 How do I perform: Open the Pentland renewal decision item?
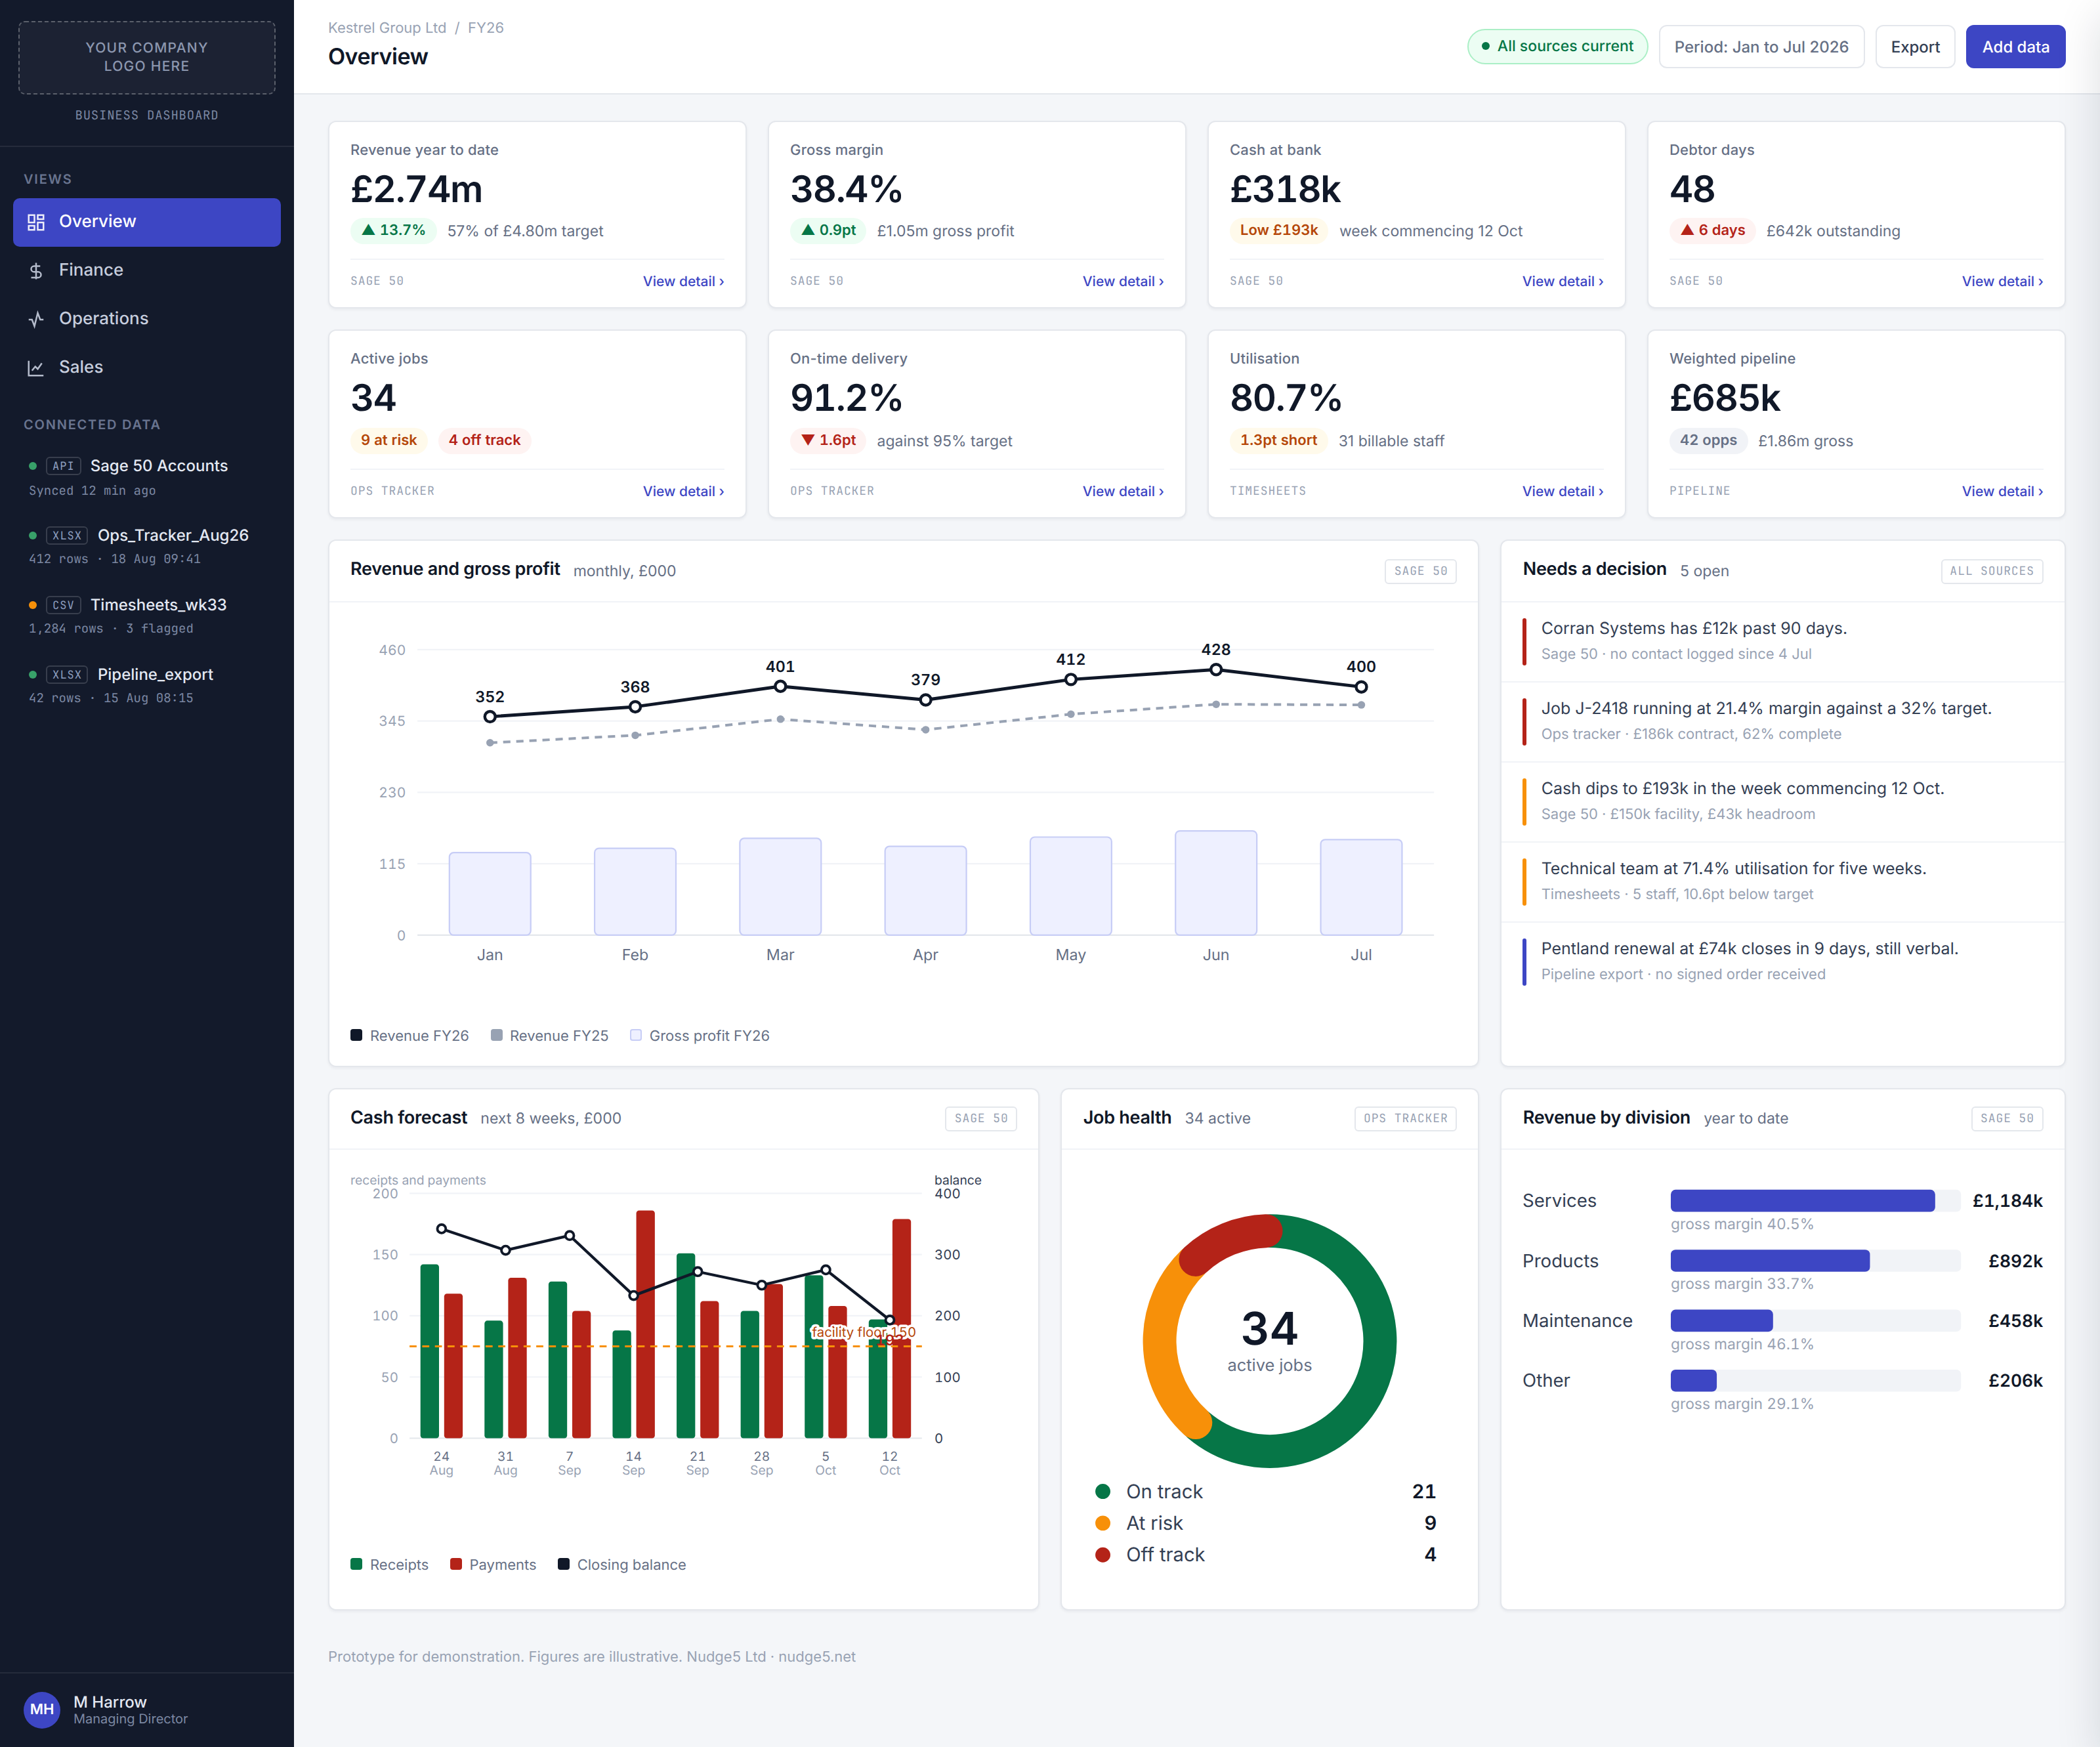click(x=1782, y=961)
